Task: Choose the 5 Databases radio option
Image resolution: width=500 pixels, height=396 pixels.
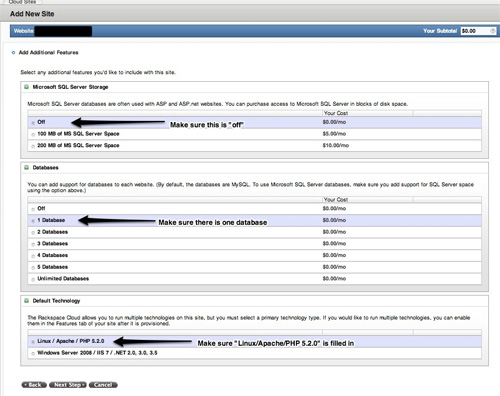Action: pyautogui.click(x=33, y=267)
